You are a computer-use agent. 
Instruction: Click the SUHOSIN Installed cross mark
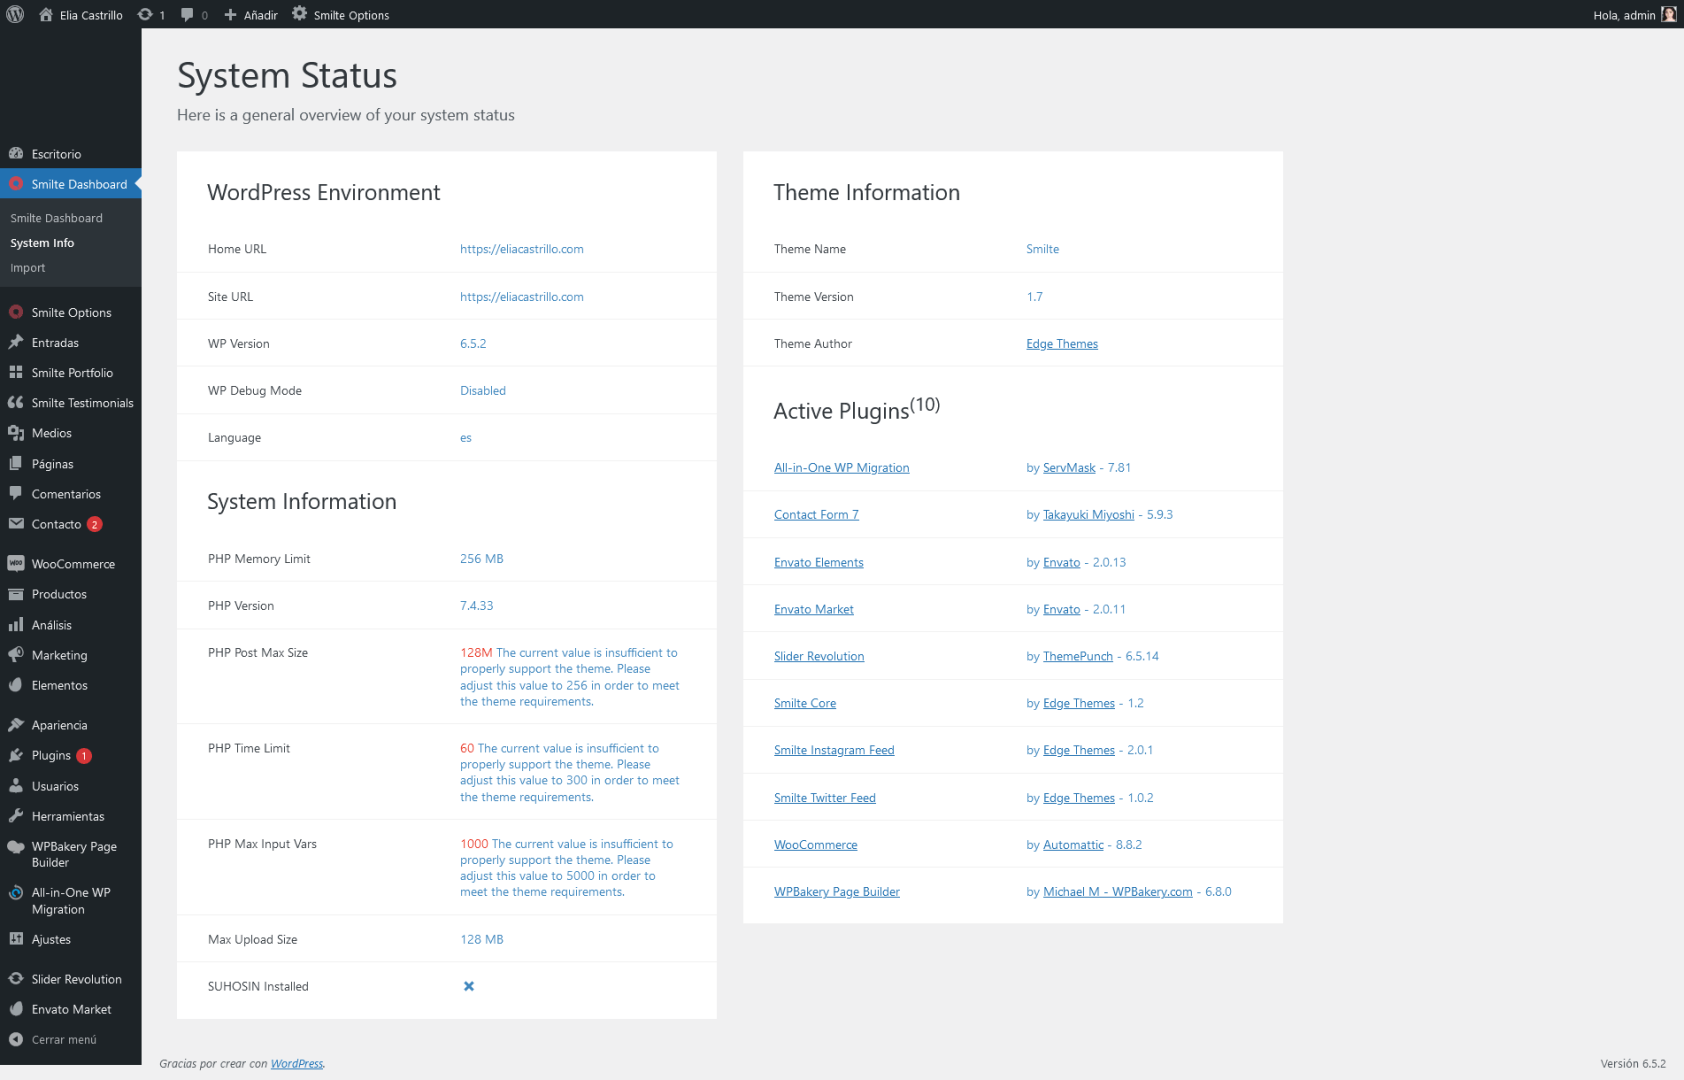pos(468,986)
